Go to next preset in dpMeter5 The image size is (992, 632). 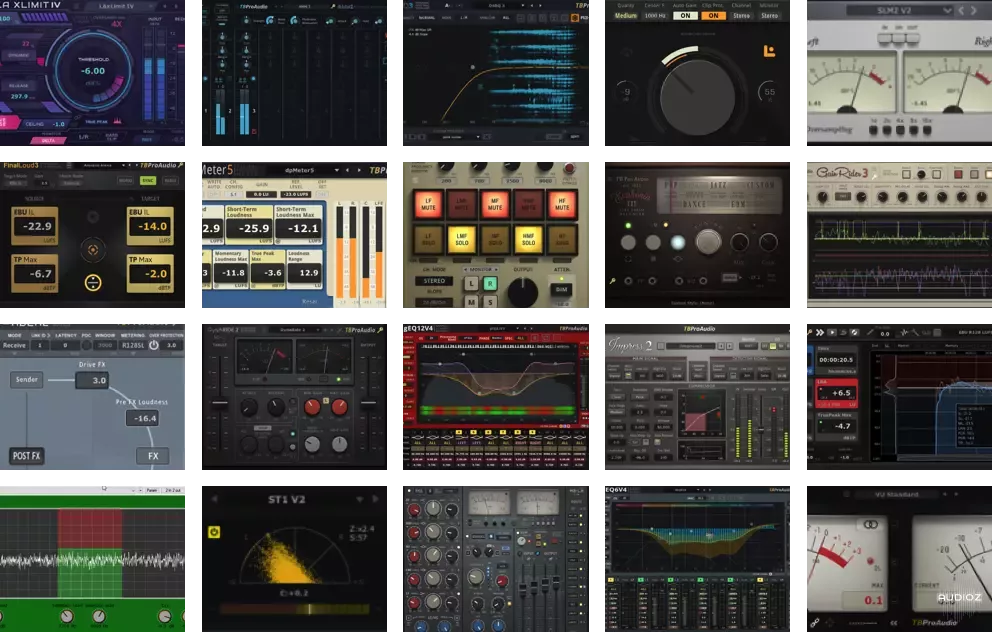(x=359, y=170)
